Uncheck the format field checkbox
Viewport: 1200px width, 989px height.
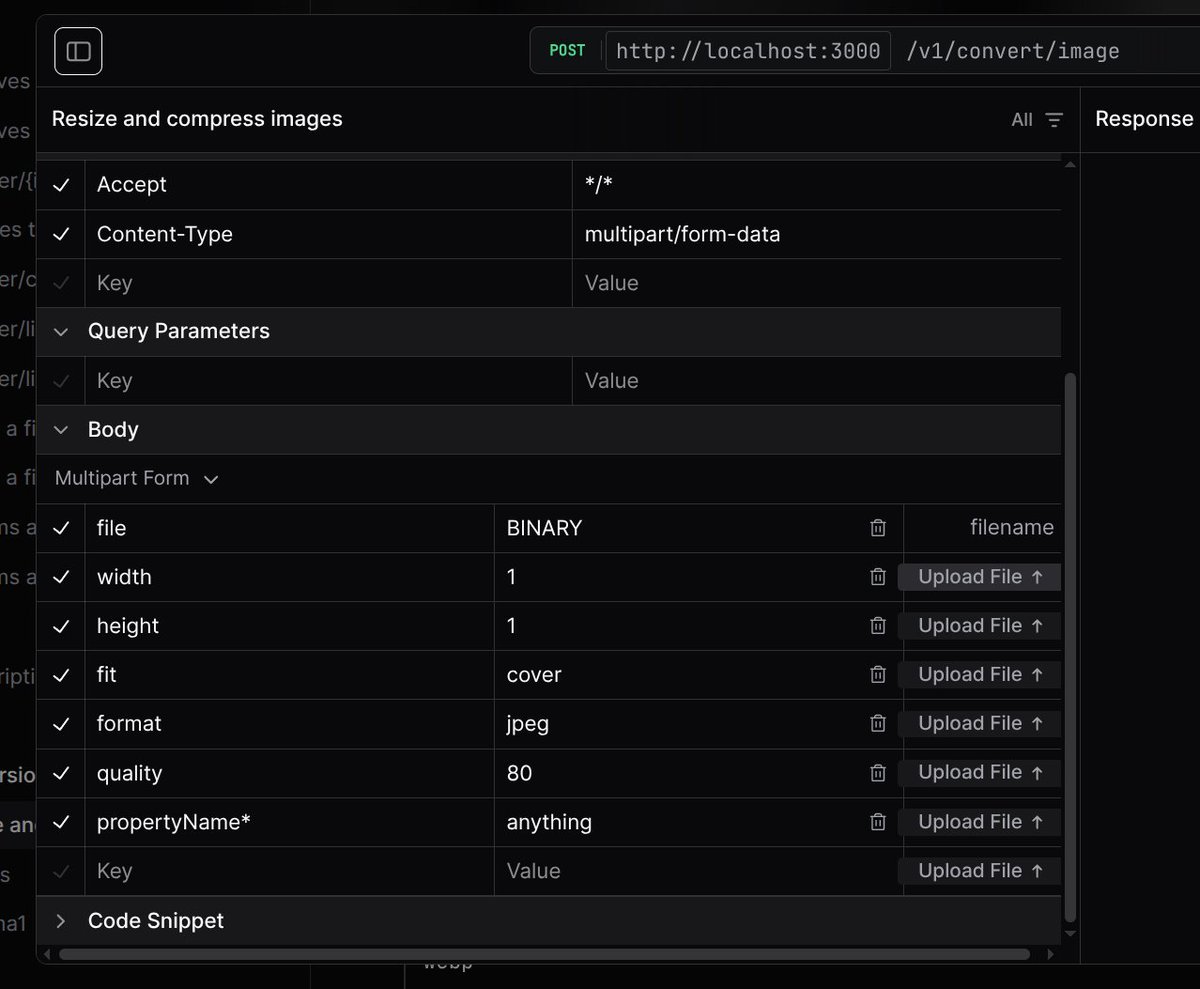tap(61, 724)
